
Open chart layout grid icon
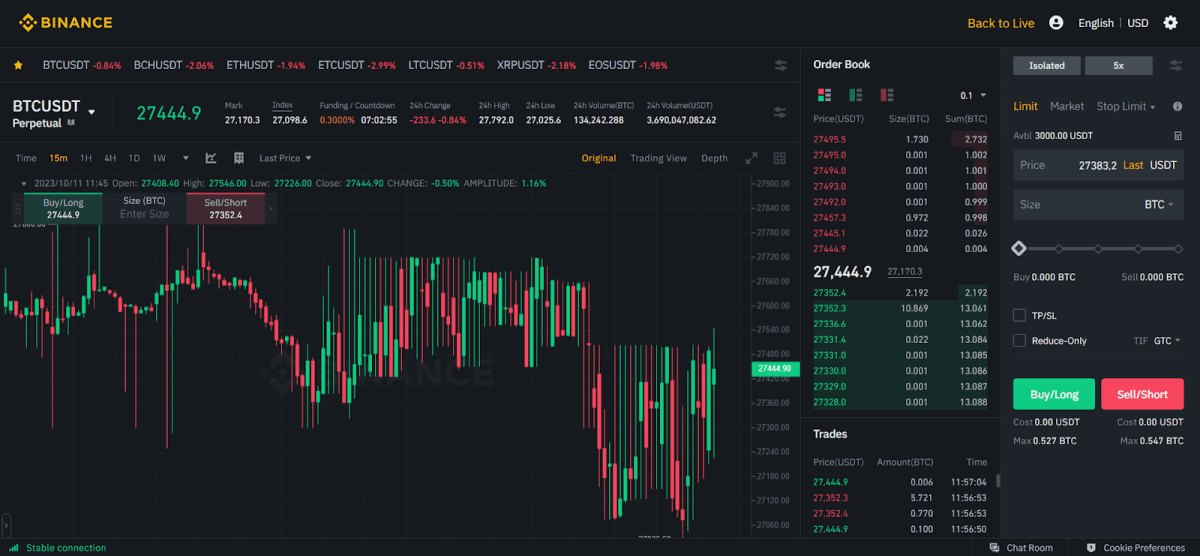pyautogui.click(x=780, y=158)
